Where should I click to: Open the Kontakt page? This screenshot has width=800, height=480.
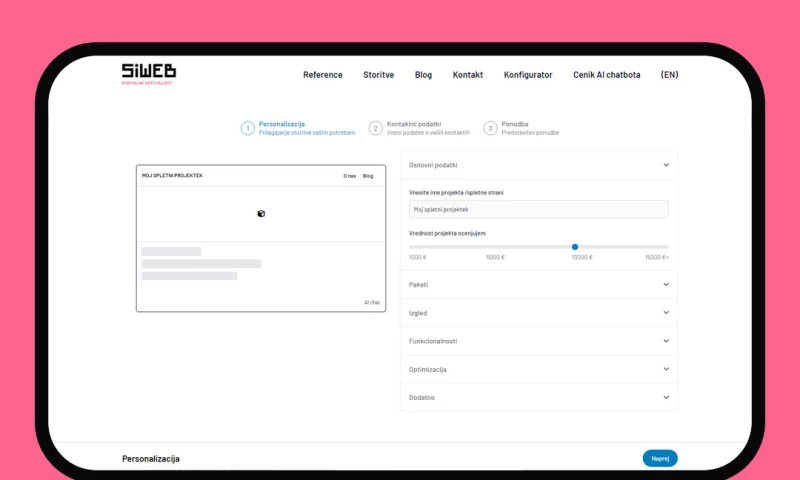click(467, 75)
